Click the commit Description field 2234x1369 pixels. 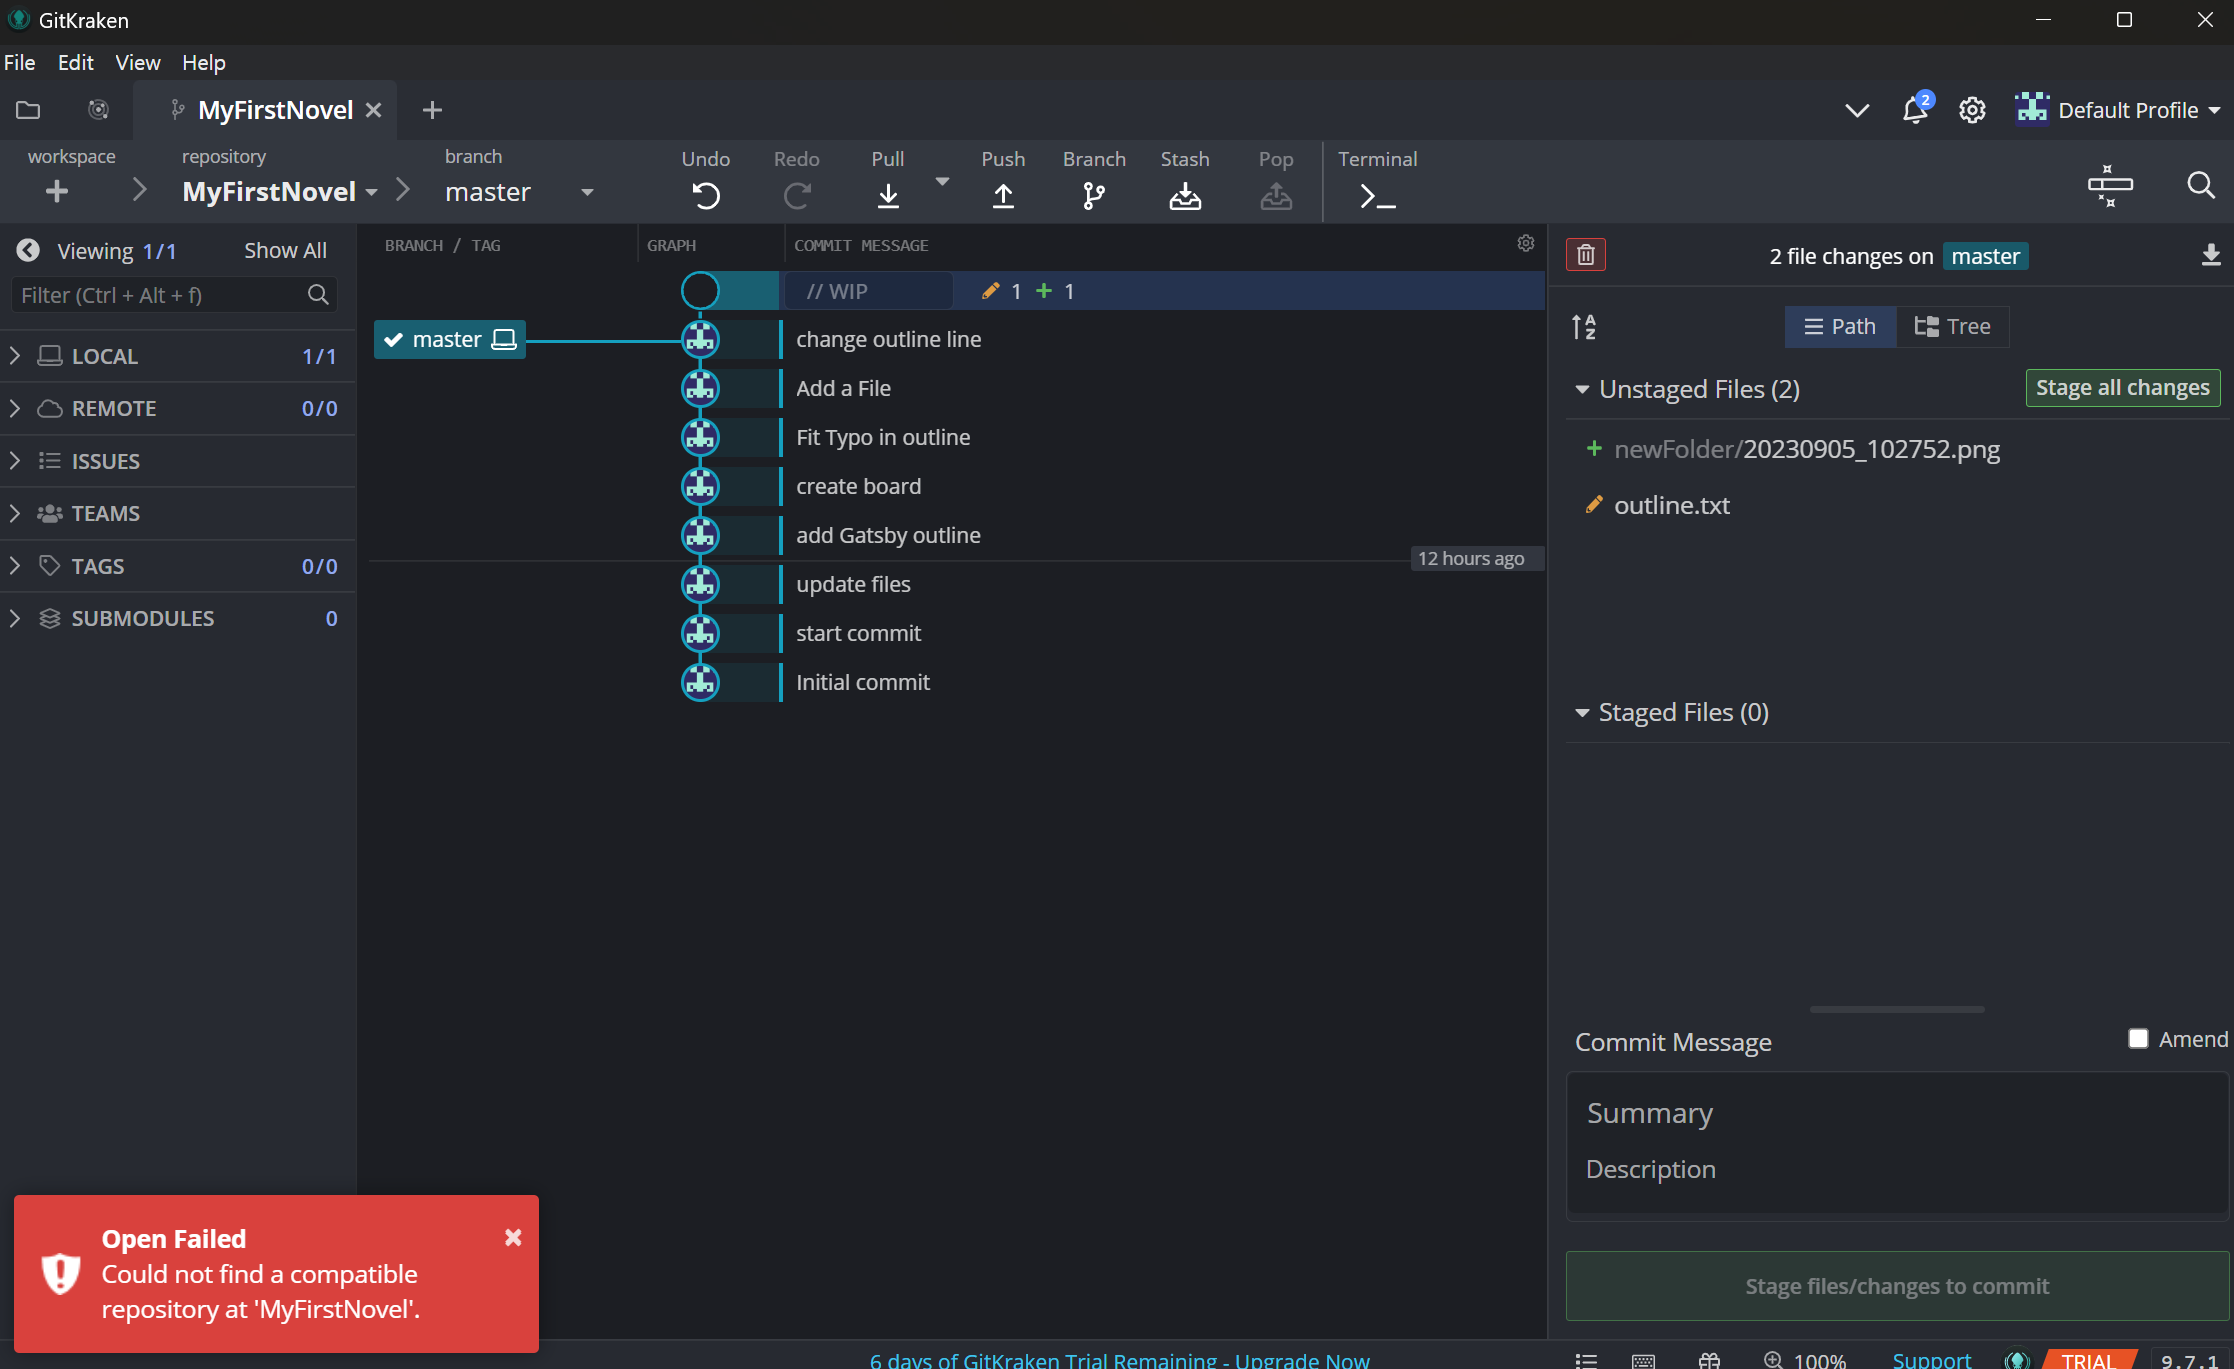click(1896, 1169)
